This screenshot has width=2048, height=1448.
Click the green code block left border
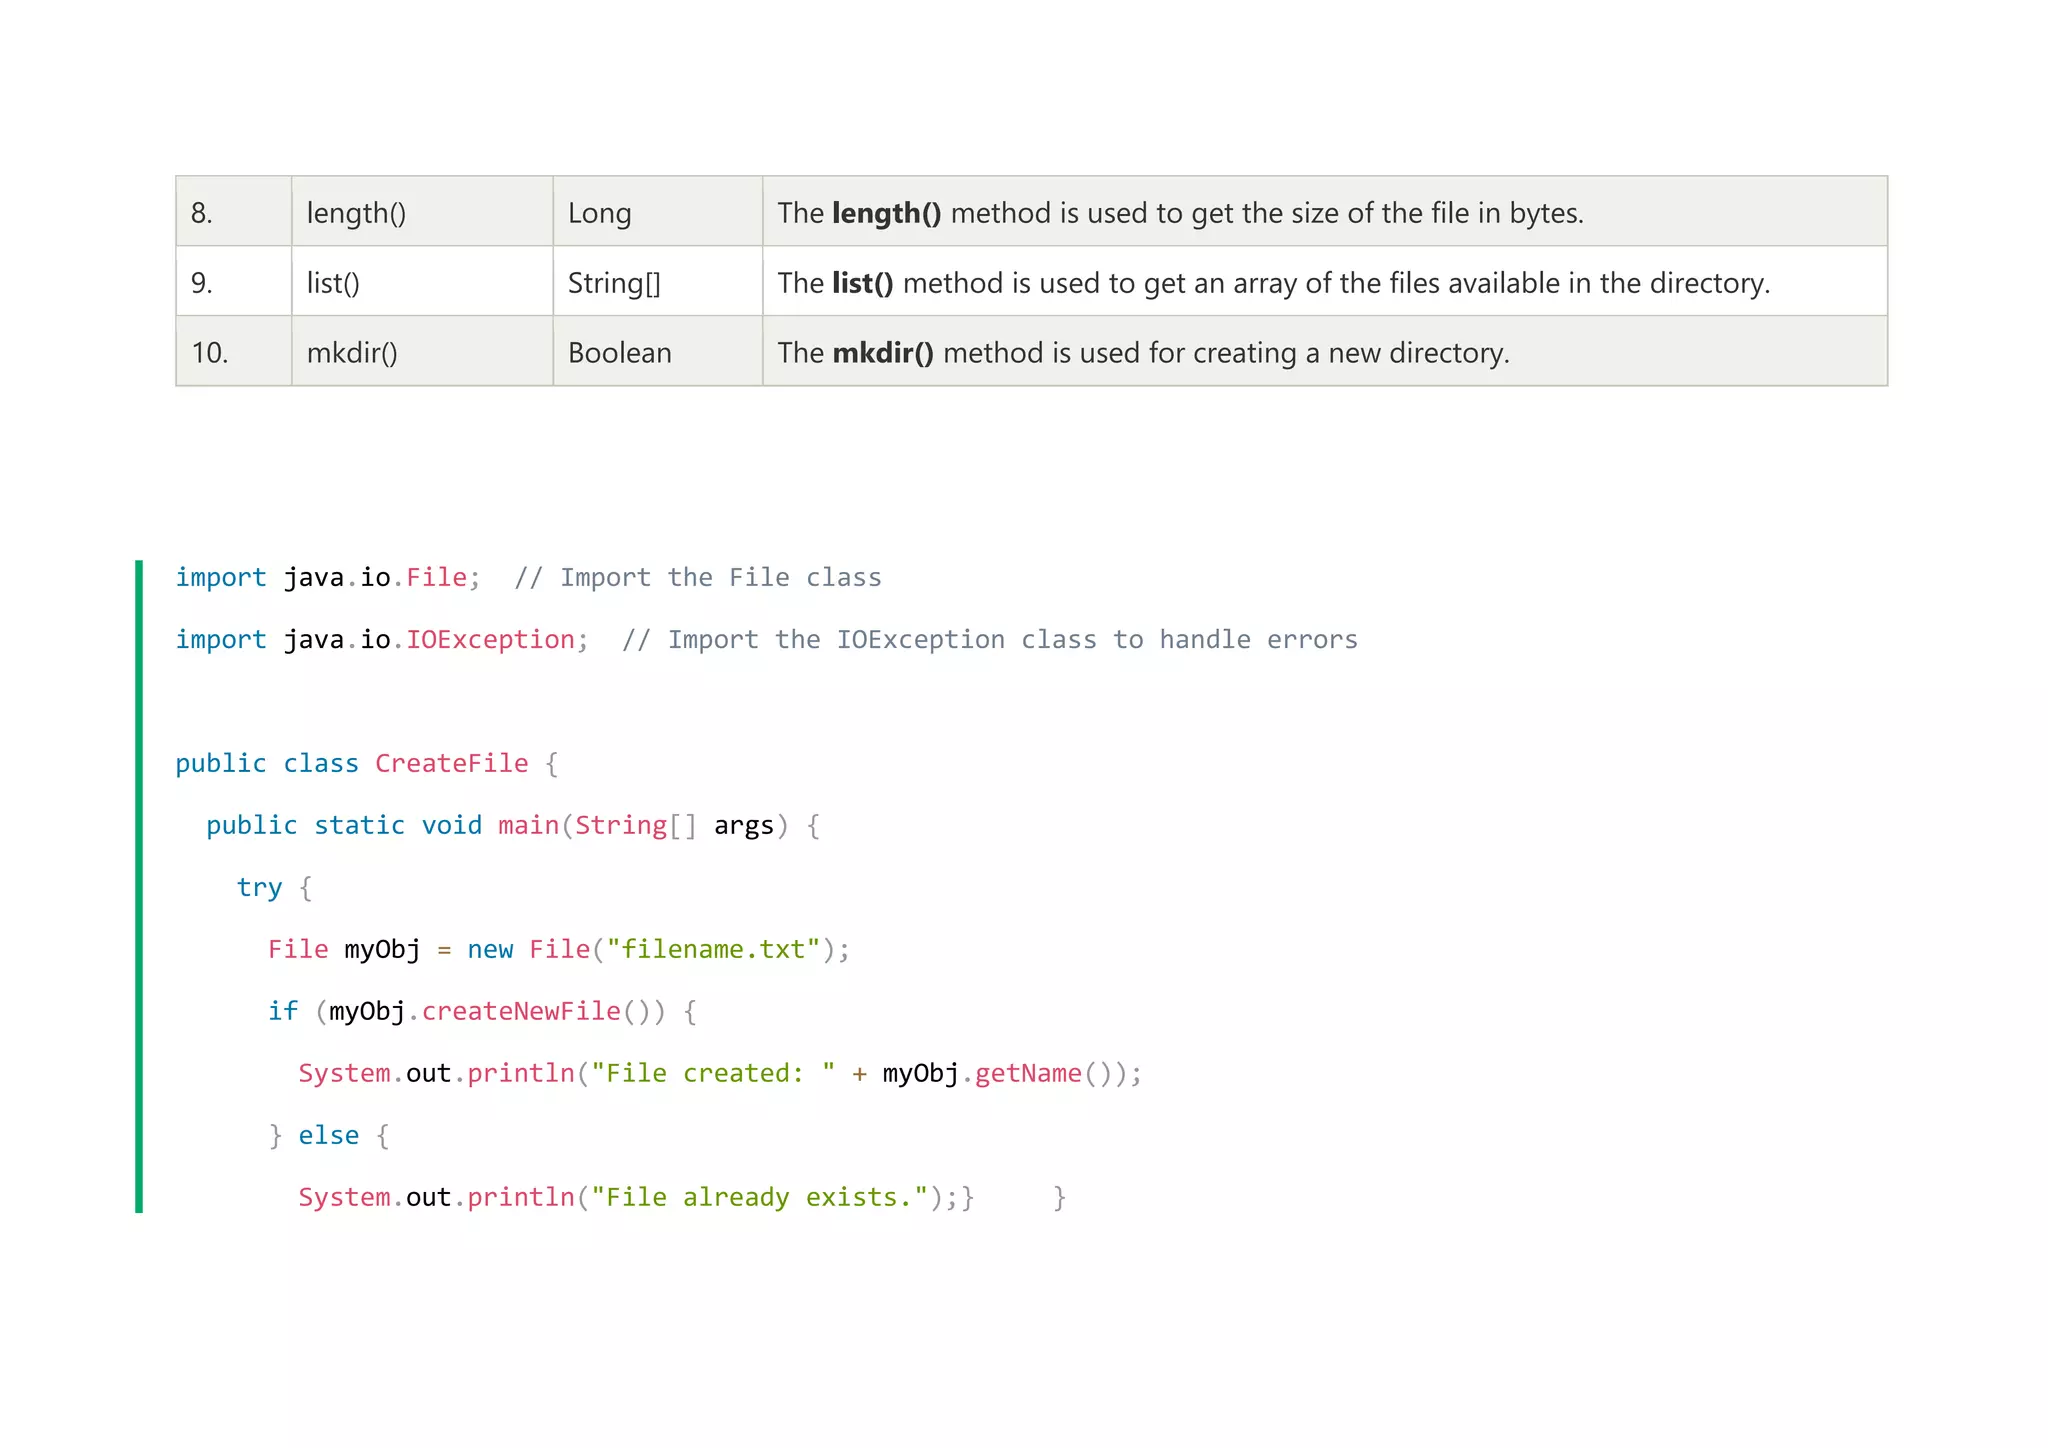(x=139, y=886)
